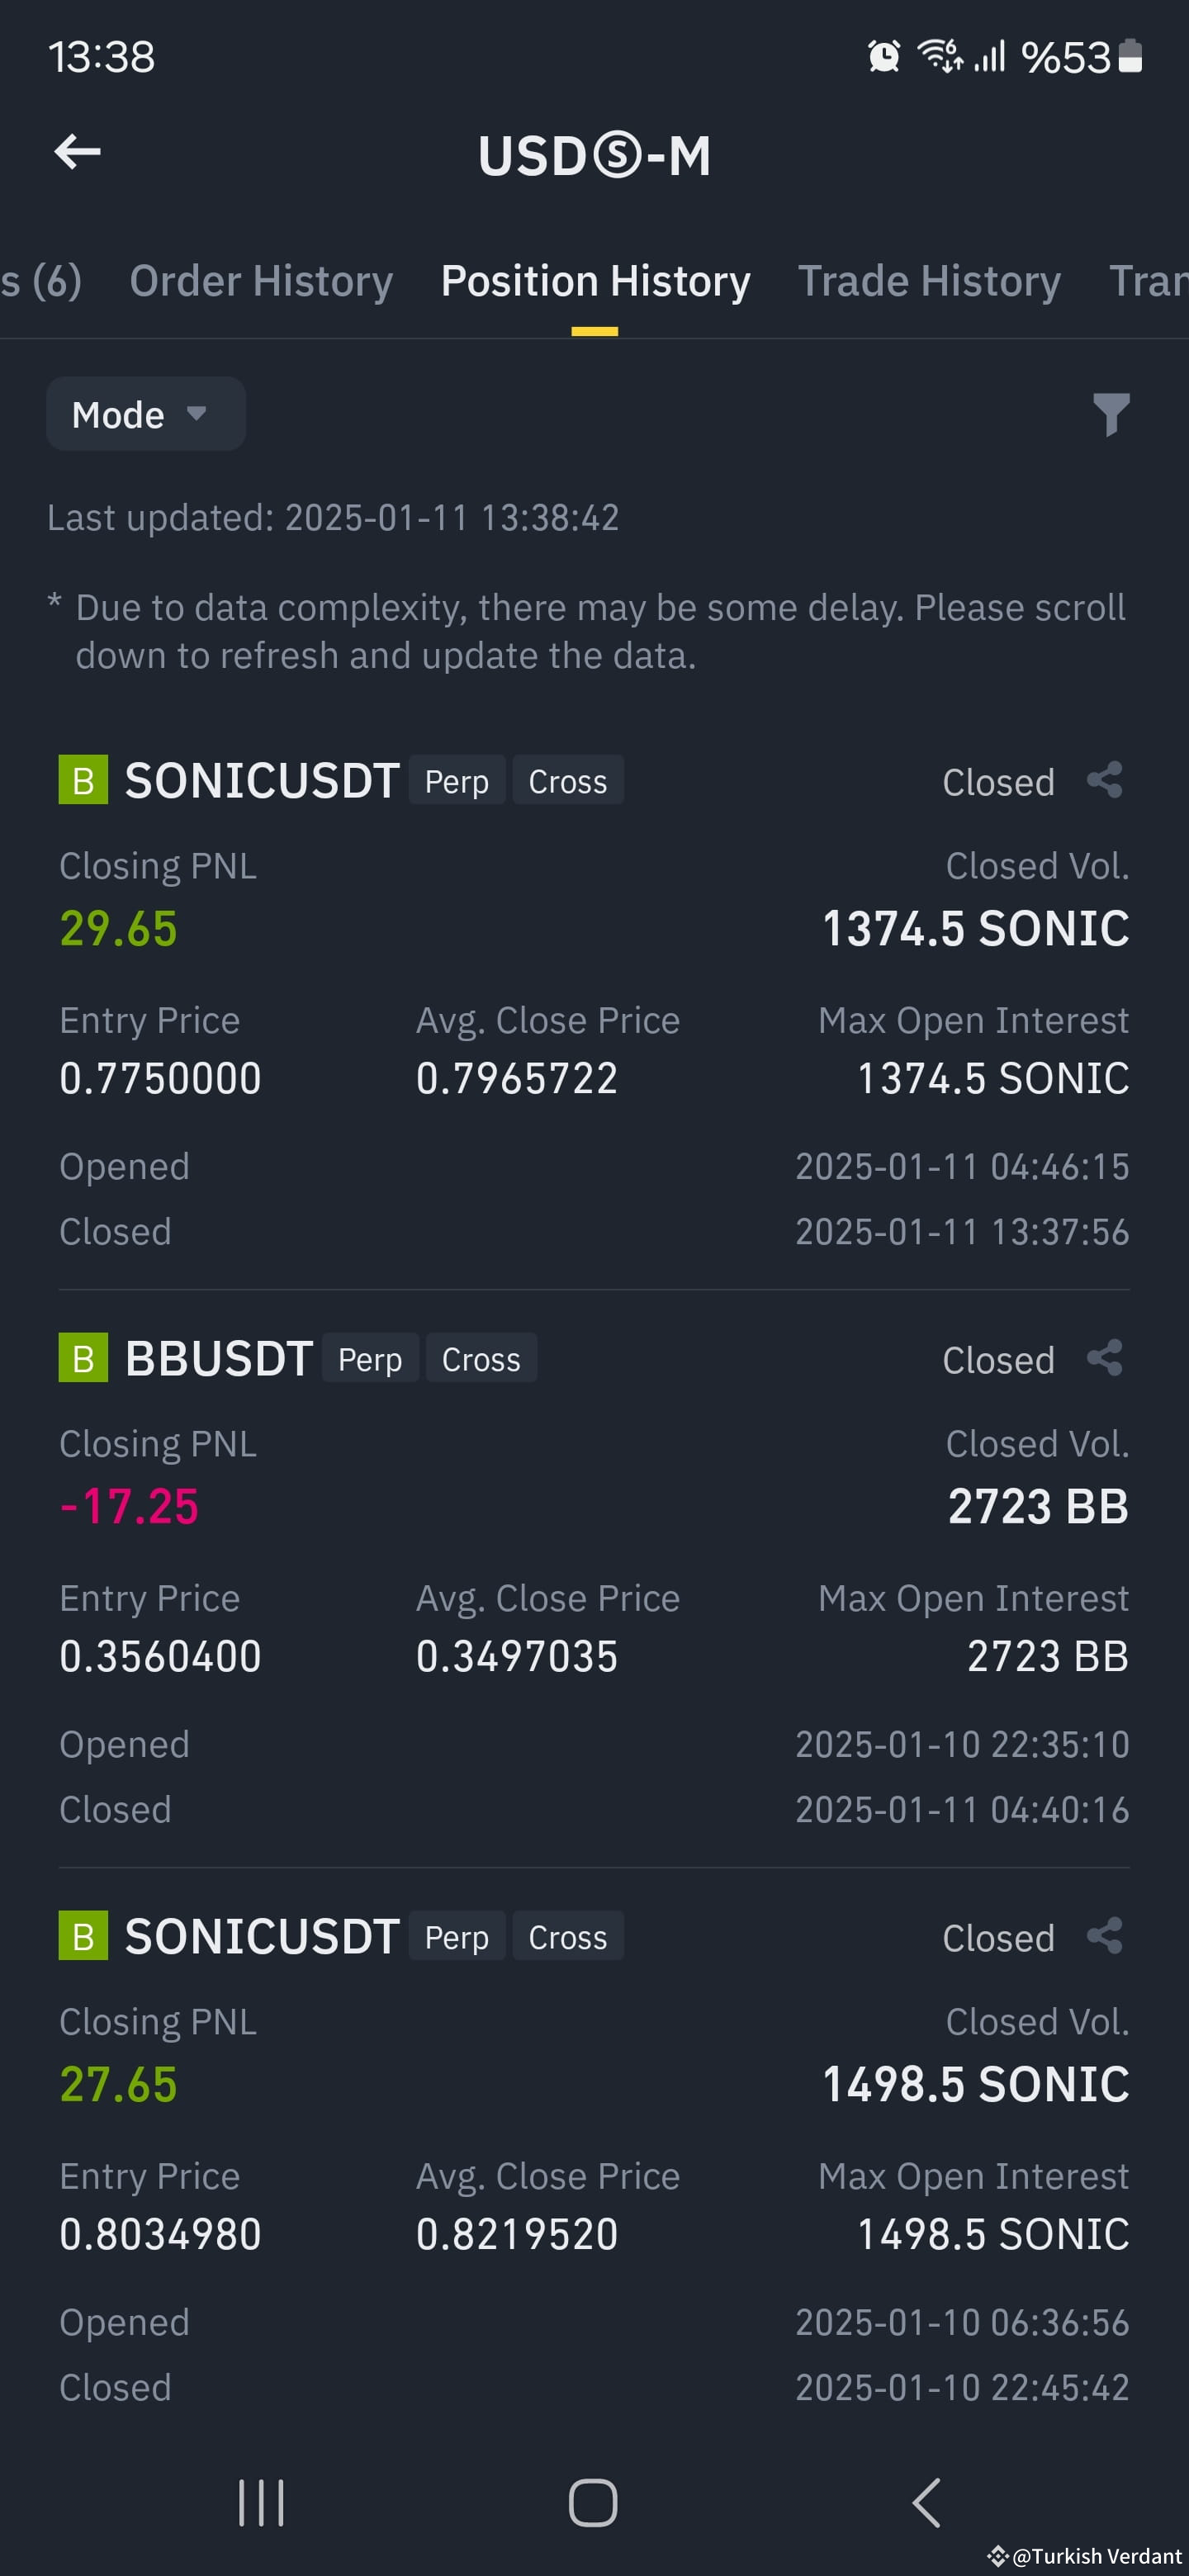Tap the 29.65 closing PNL value
This screenshot has width=1189, height=2576.
pos(118,929)
